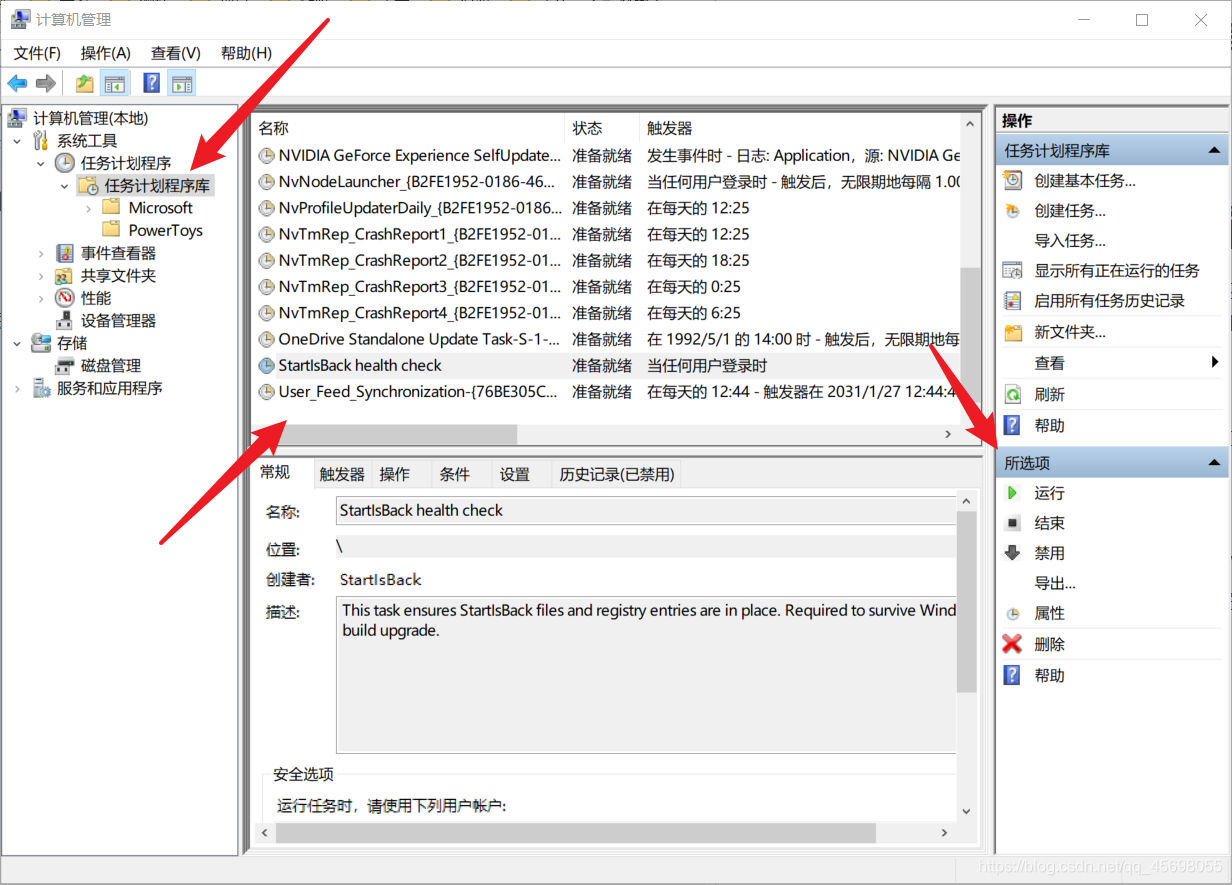This screenshot has height=885, width=1232.
Task: Collapse the 任务计划程序 tree node
Action: 41,163
